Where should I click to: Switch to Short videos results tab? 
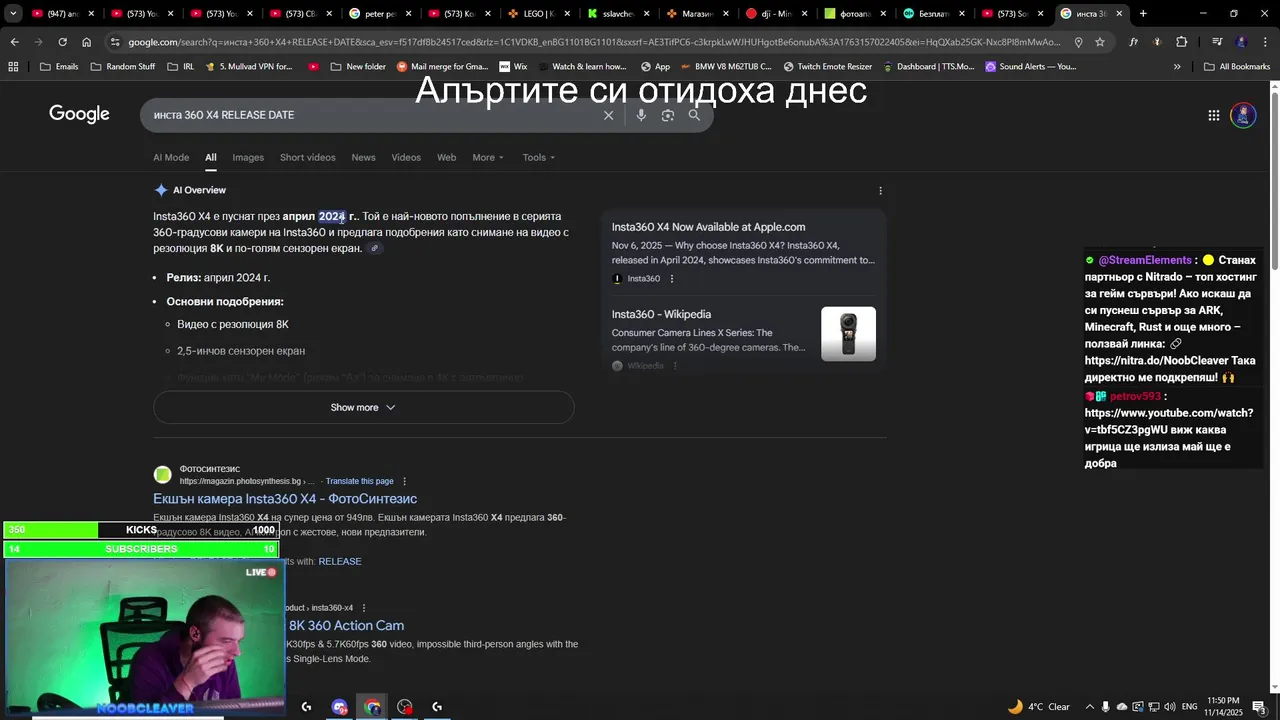(x=308, y=157)
